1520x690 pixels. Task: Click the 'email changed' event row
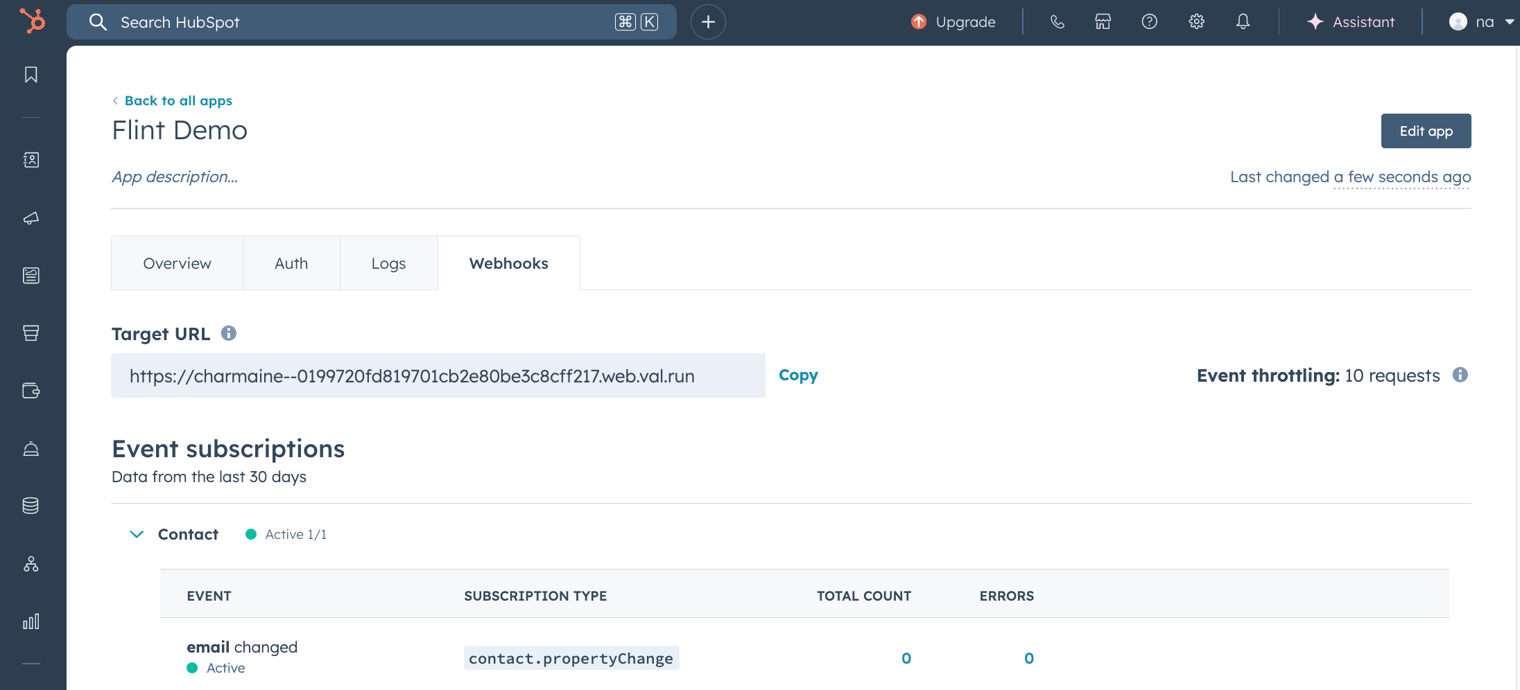pyautogui.click(x=804, y=657)
